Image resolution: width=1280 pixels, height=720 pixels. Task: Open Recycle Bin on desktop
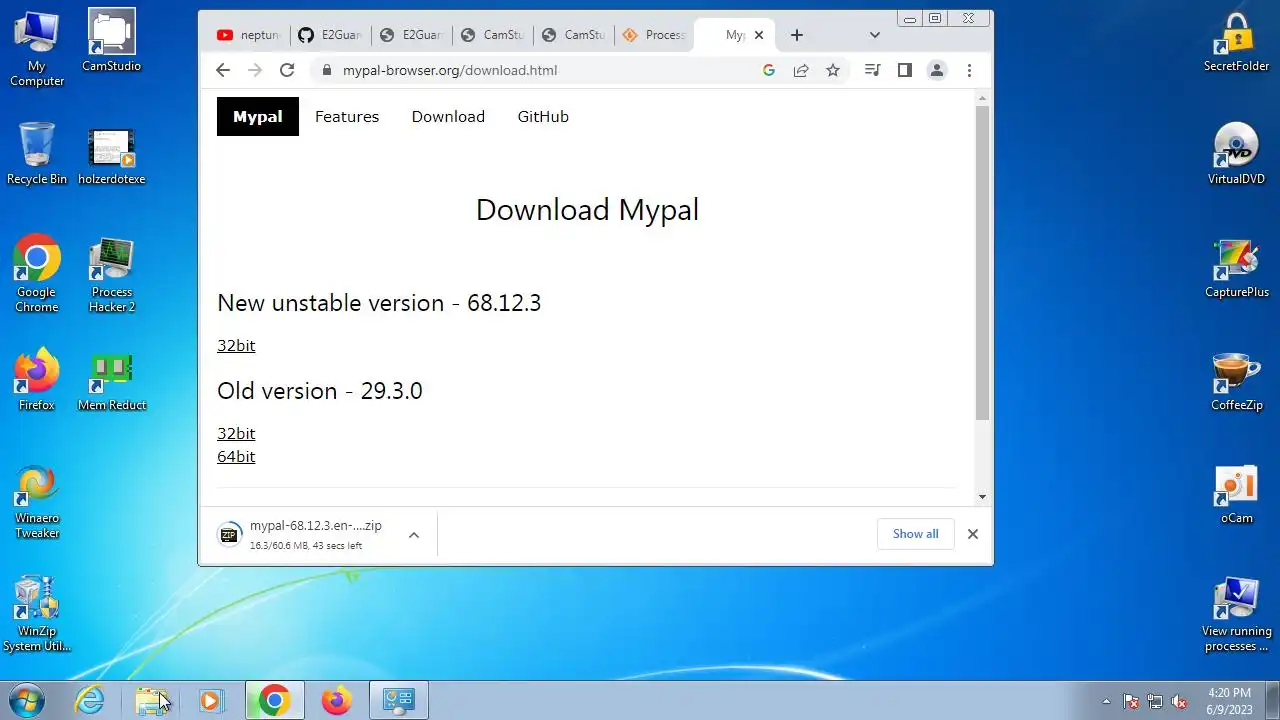(36, 154)
